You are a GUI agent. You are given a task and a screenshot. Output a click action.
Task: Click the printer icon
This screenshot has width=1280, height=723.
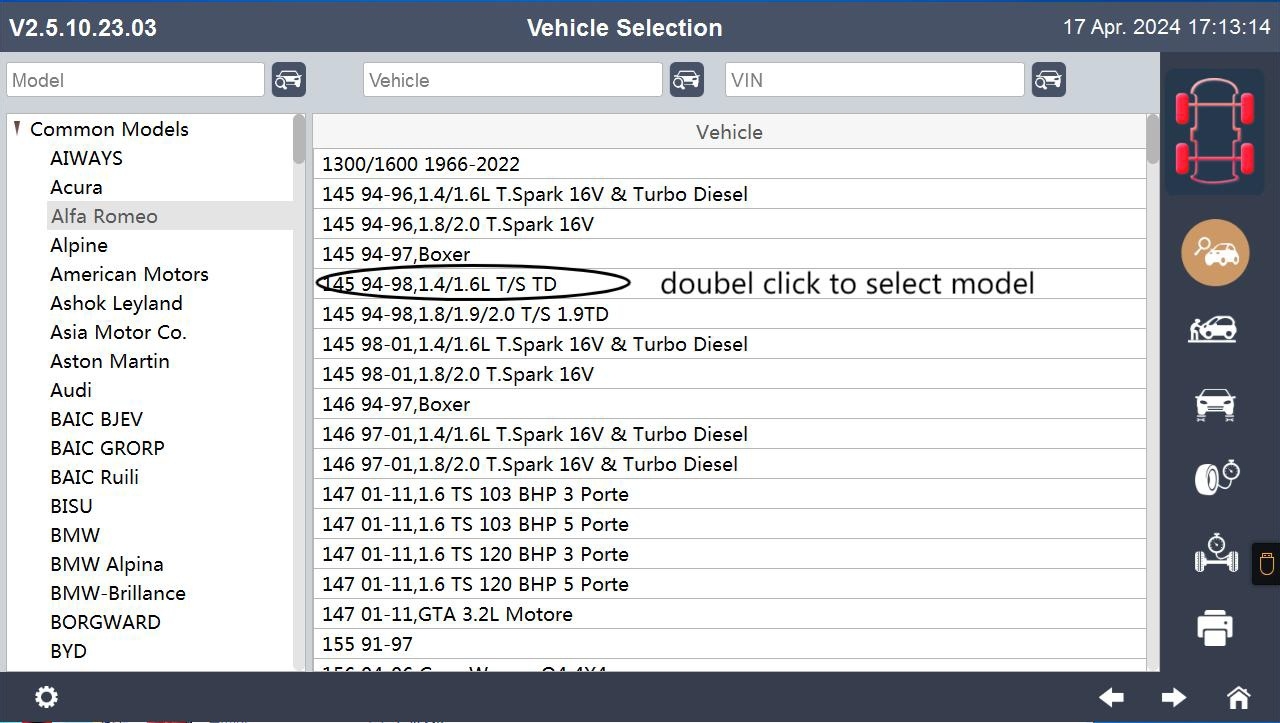point(1215,628)
